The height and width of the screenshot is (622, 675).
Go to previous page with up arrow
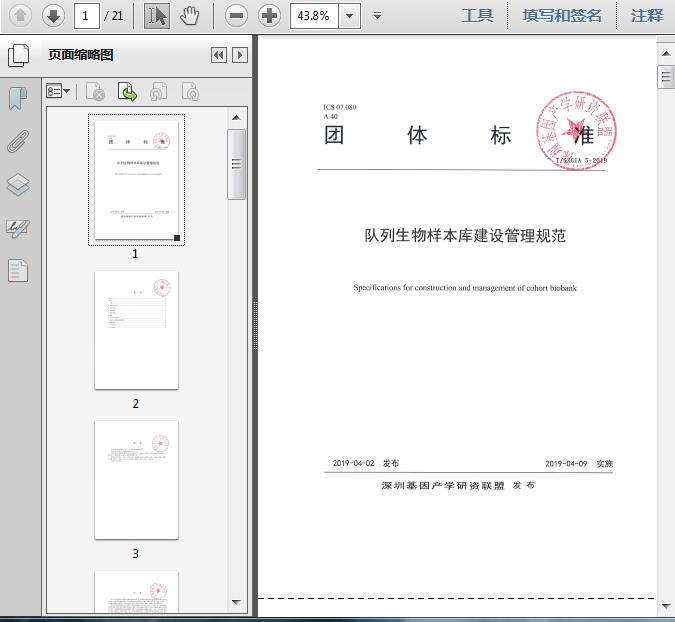[20, 16]
